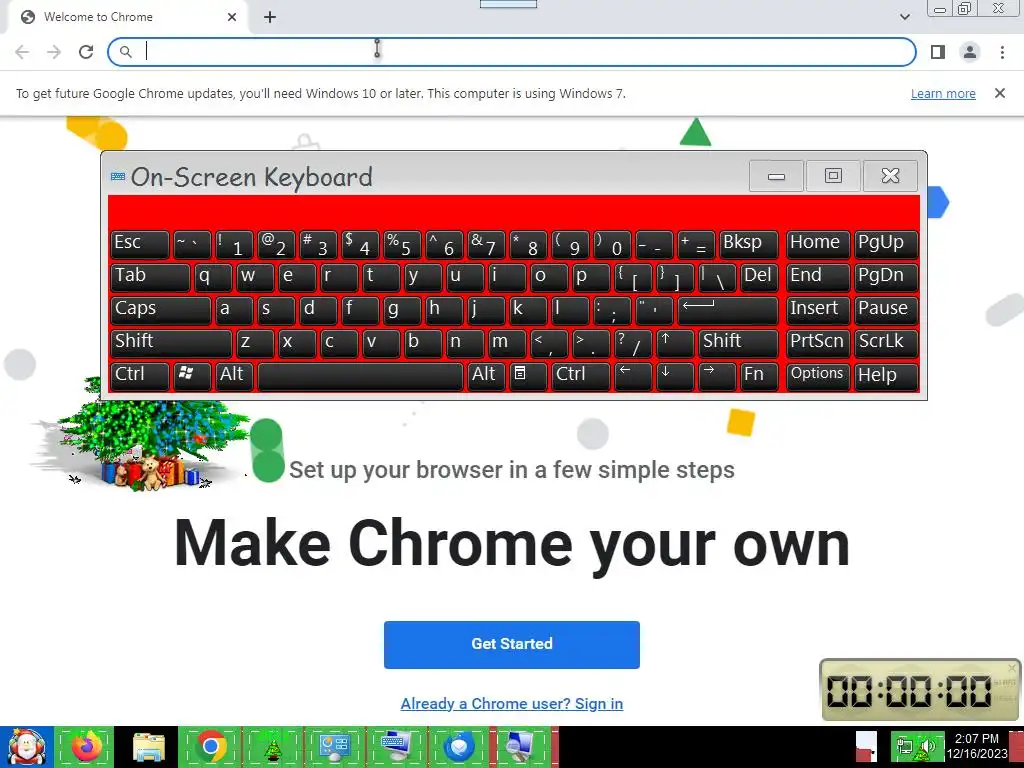Click the Enter arrow key
The height and width of the screenshot is (768, 1024).
728,310
